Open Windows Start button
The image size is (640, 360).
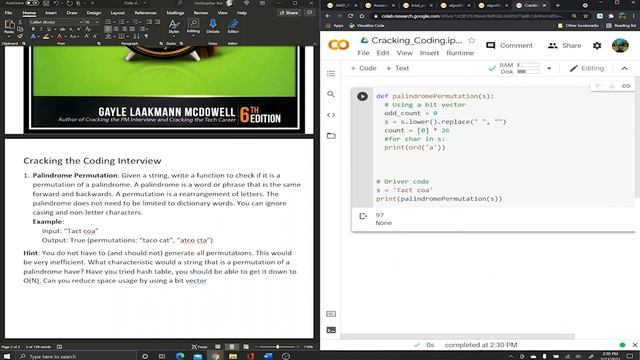(7, 356)
